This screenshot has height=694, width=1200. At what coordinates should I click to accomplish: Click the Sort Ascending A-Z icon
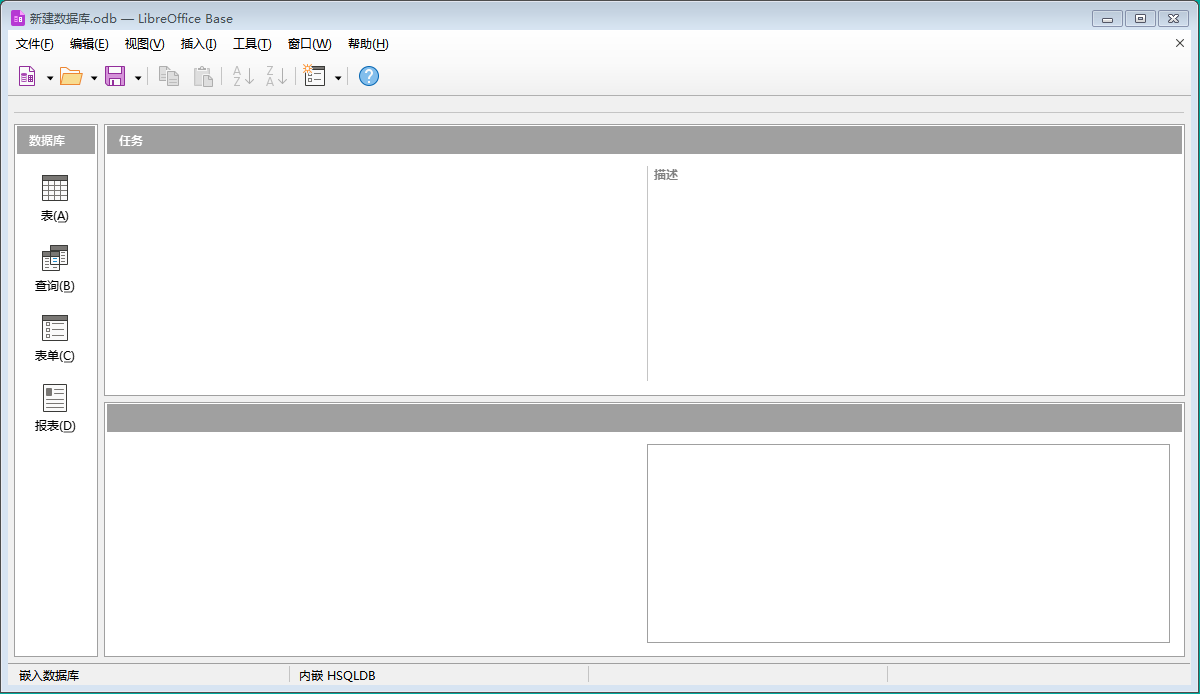click(243, 76)
